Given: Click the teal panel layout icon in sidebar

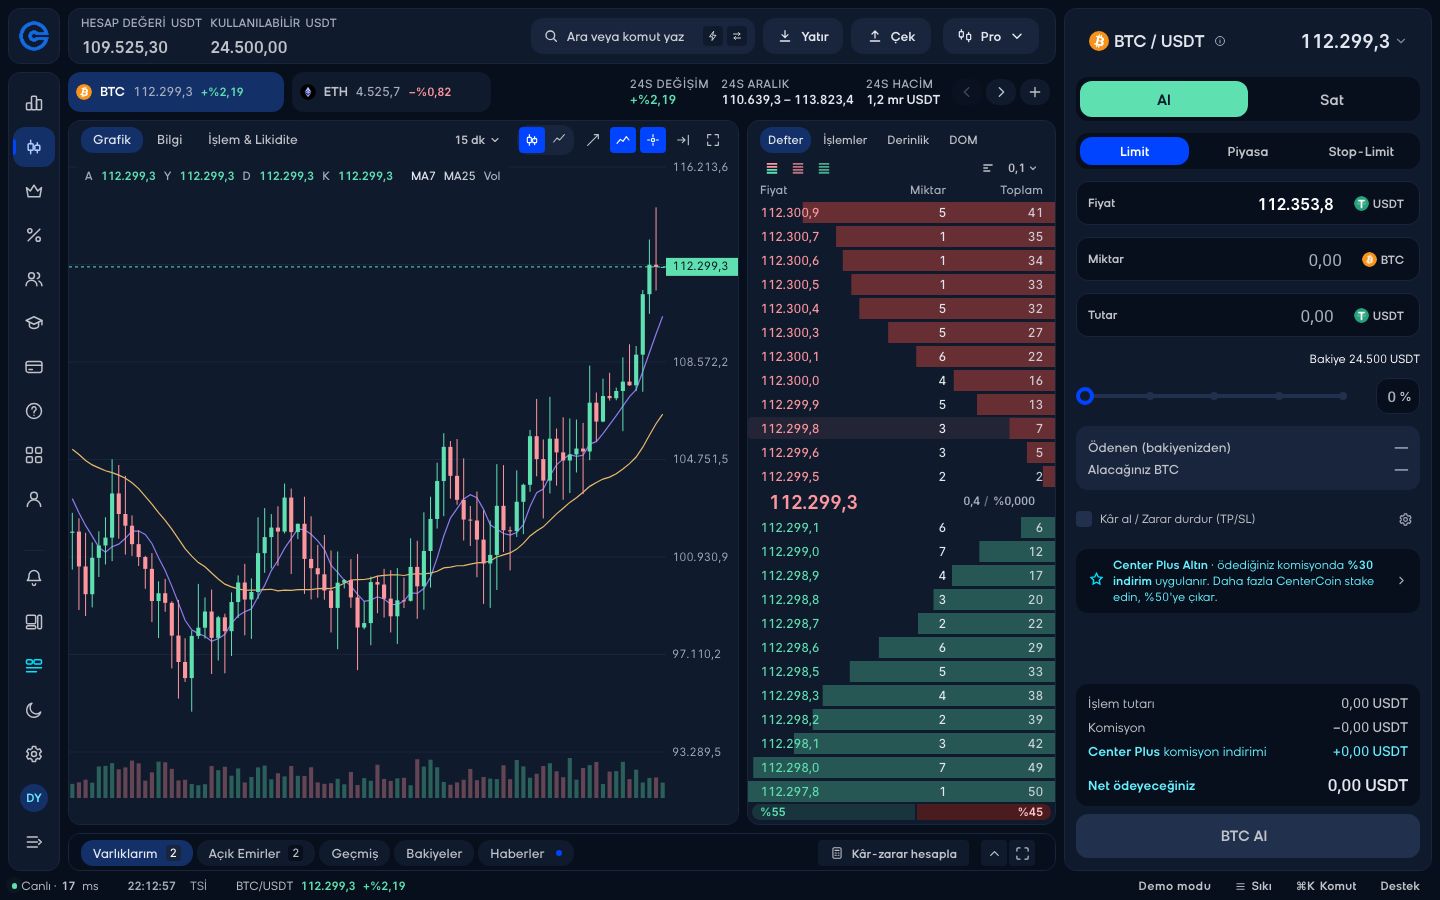Looking at the screenshot, I should click(34, 666).
